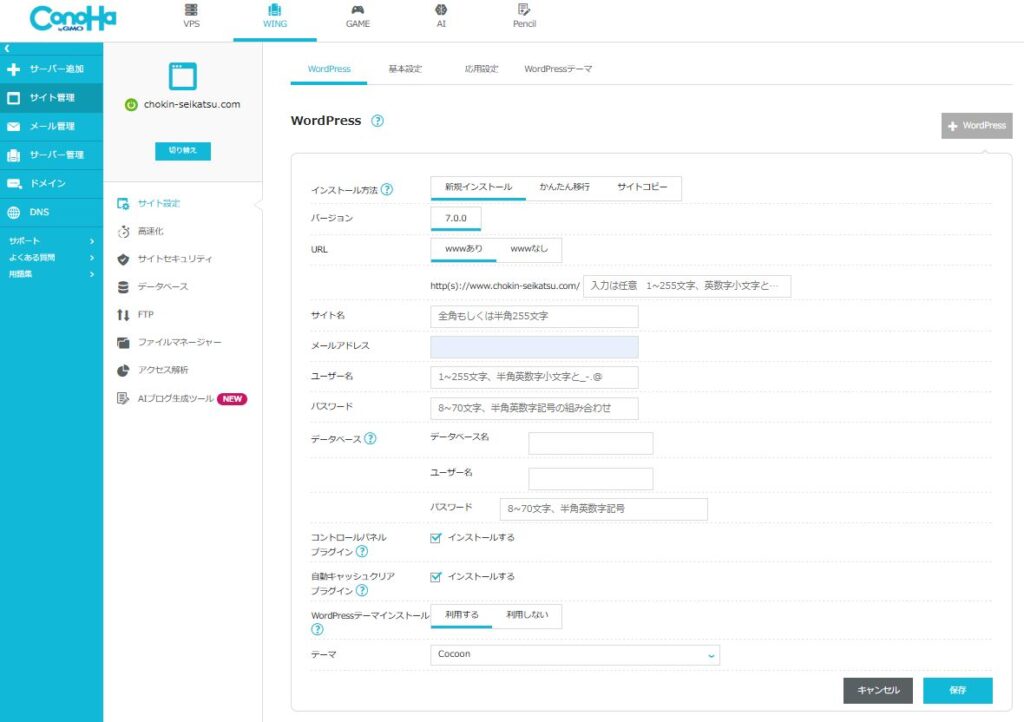The height and width of the screenshot is (722, 1024).
Task: Click the ファイルマネージャー folder icon
Action: pos(123,343)
